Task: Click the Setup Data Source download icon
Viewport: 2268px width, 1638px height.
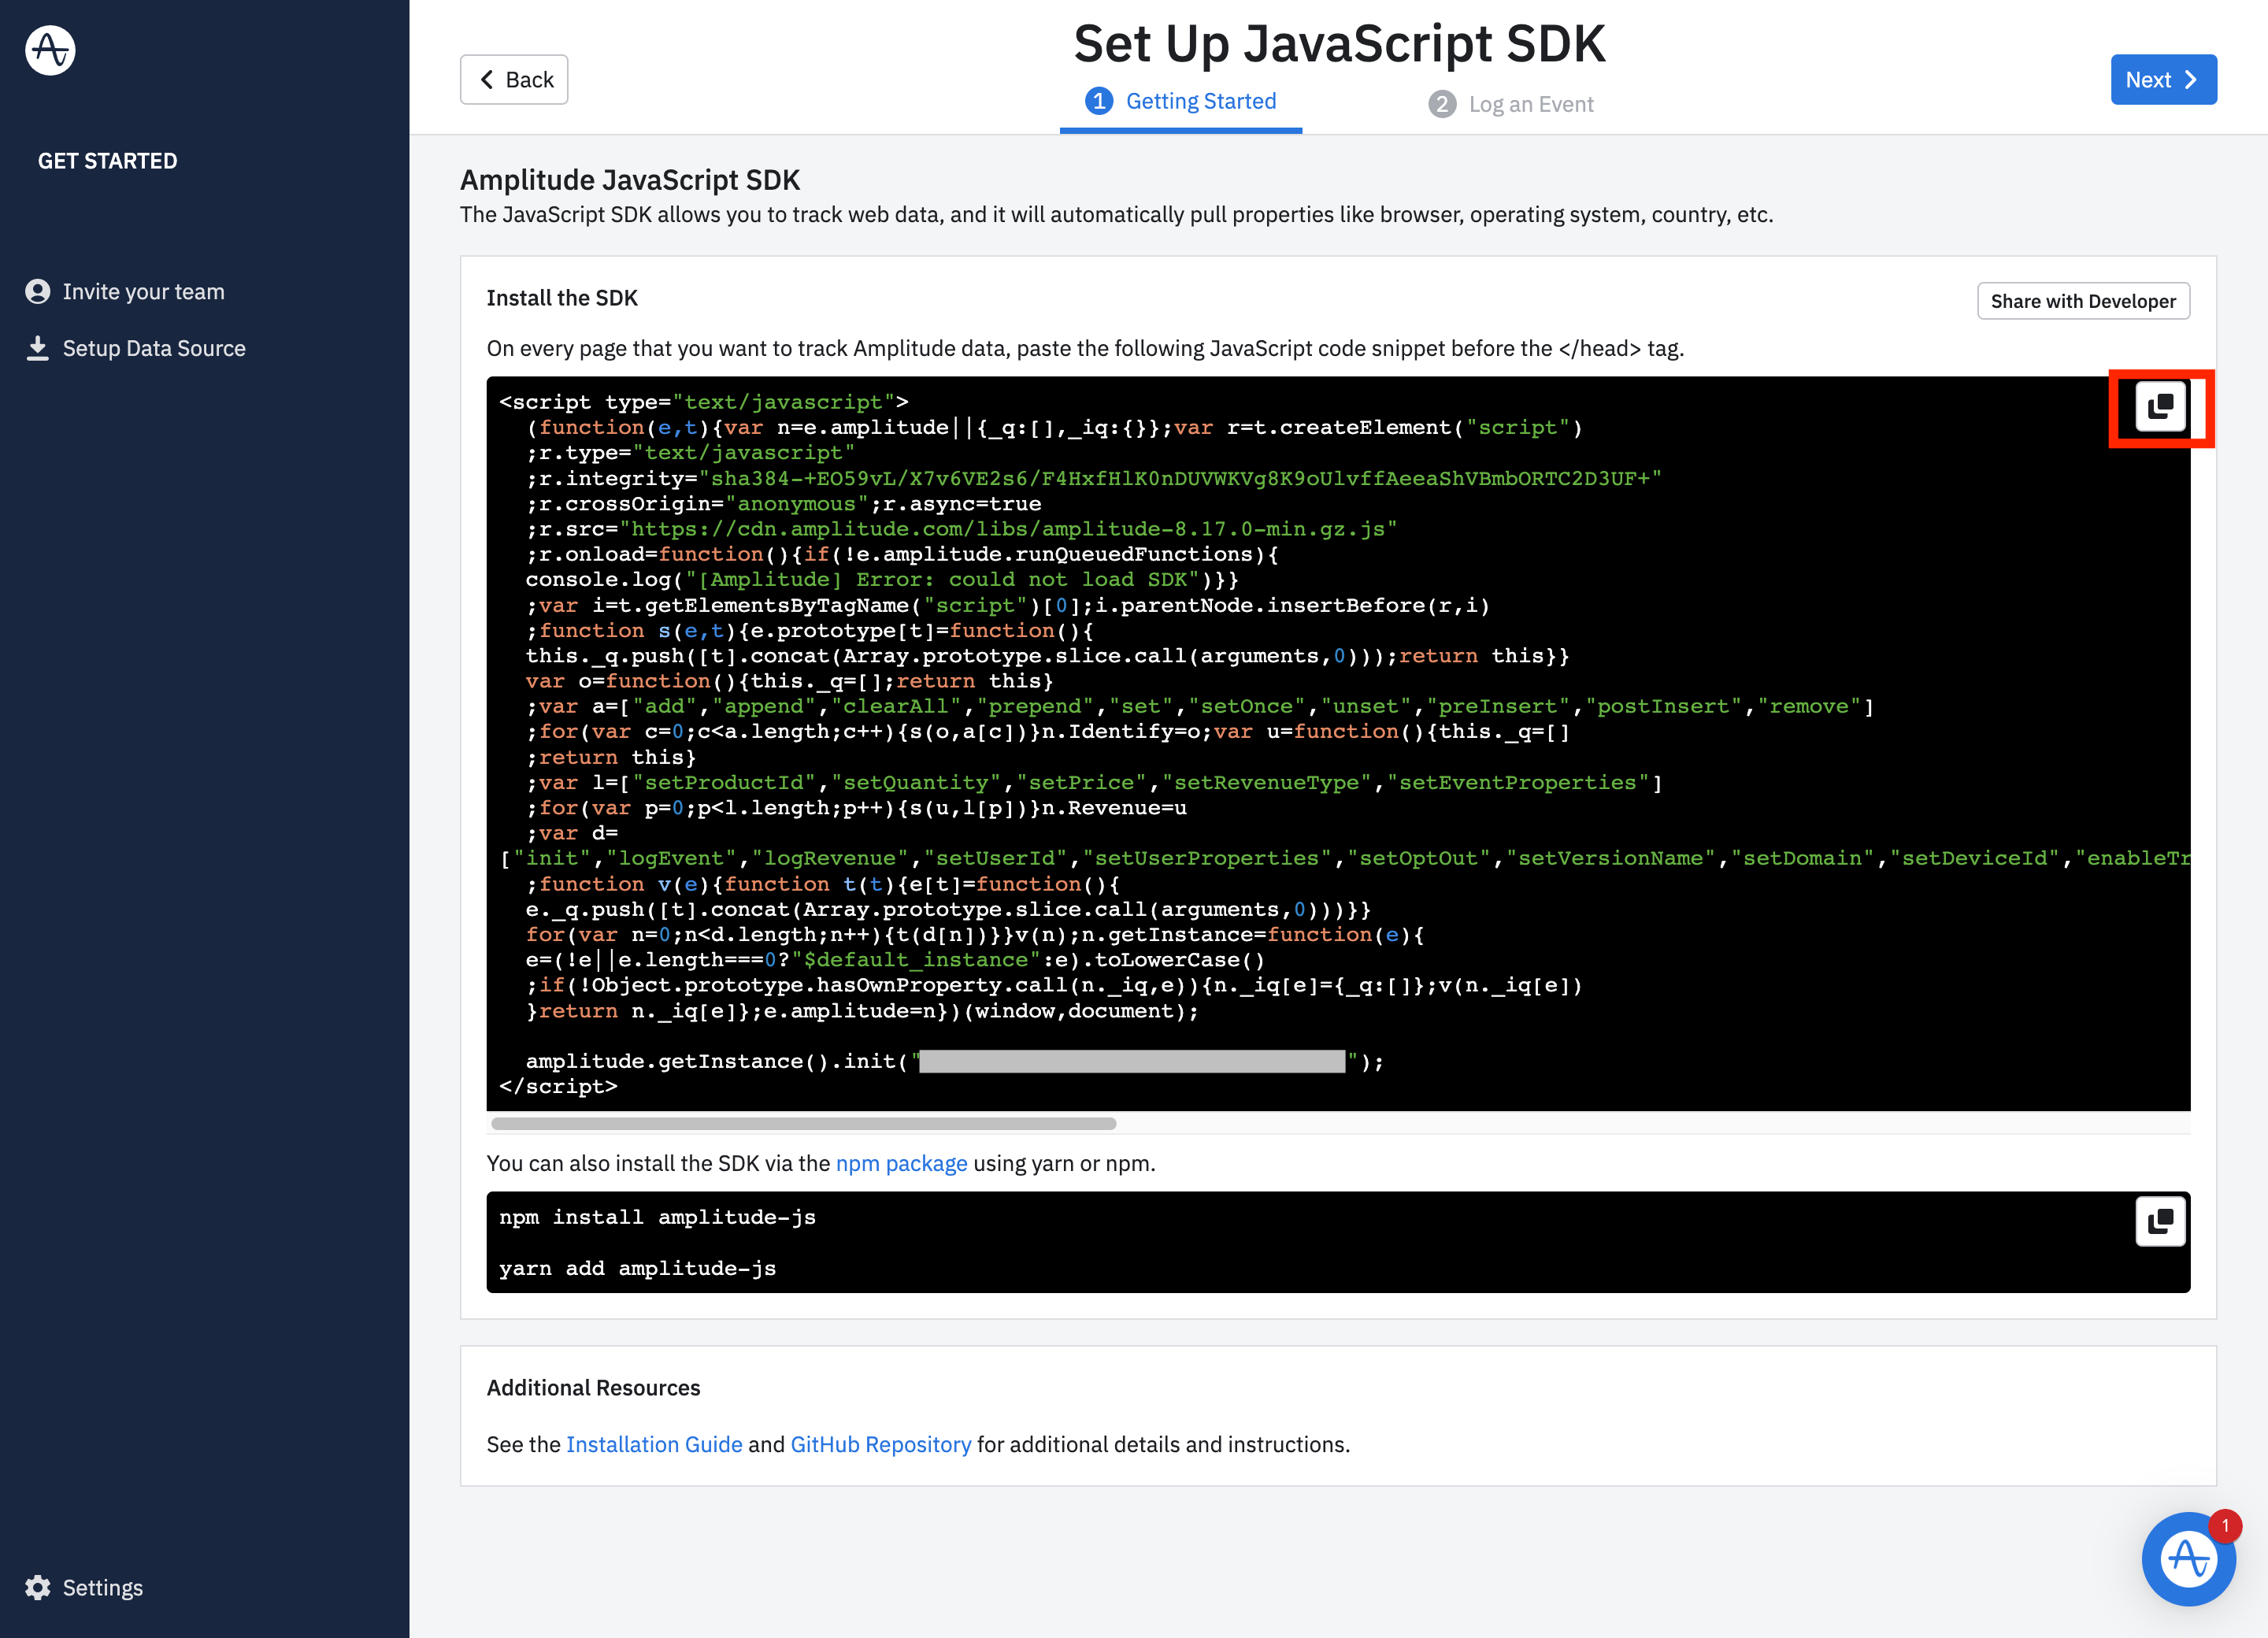Action: (x=38, y=348)
